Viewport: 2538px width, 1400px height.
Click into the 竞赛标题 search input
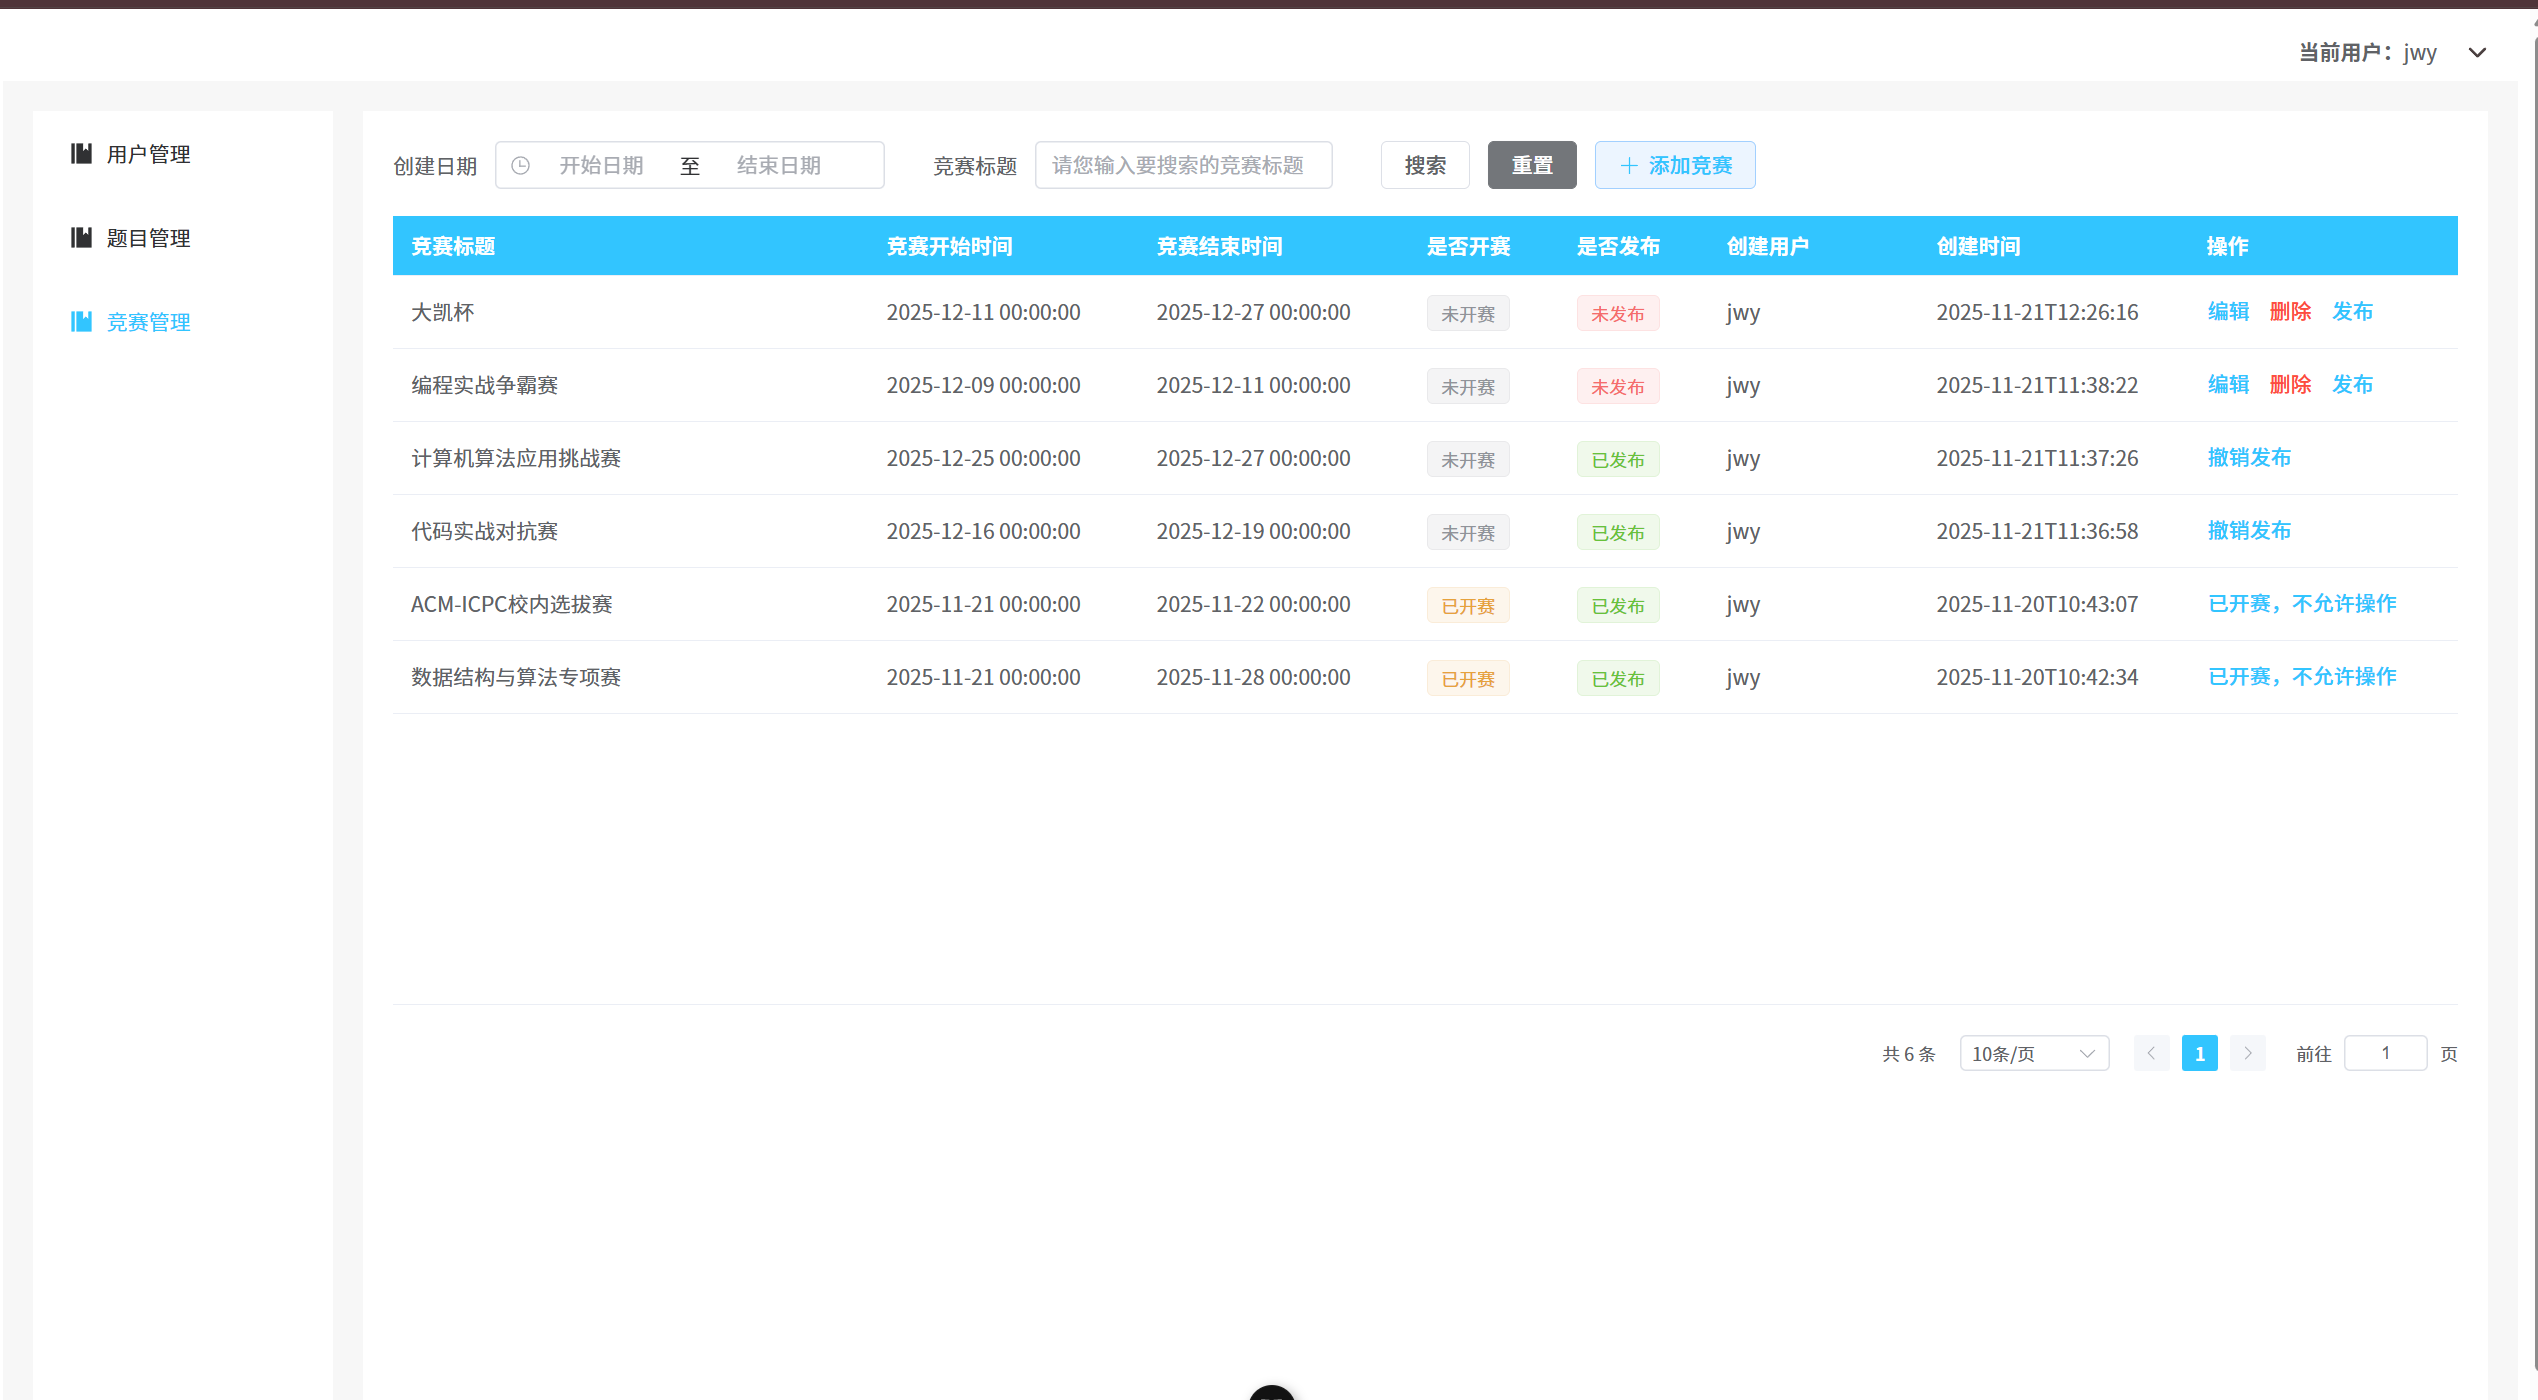(1183, 165)
